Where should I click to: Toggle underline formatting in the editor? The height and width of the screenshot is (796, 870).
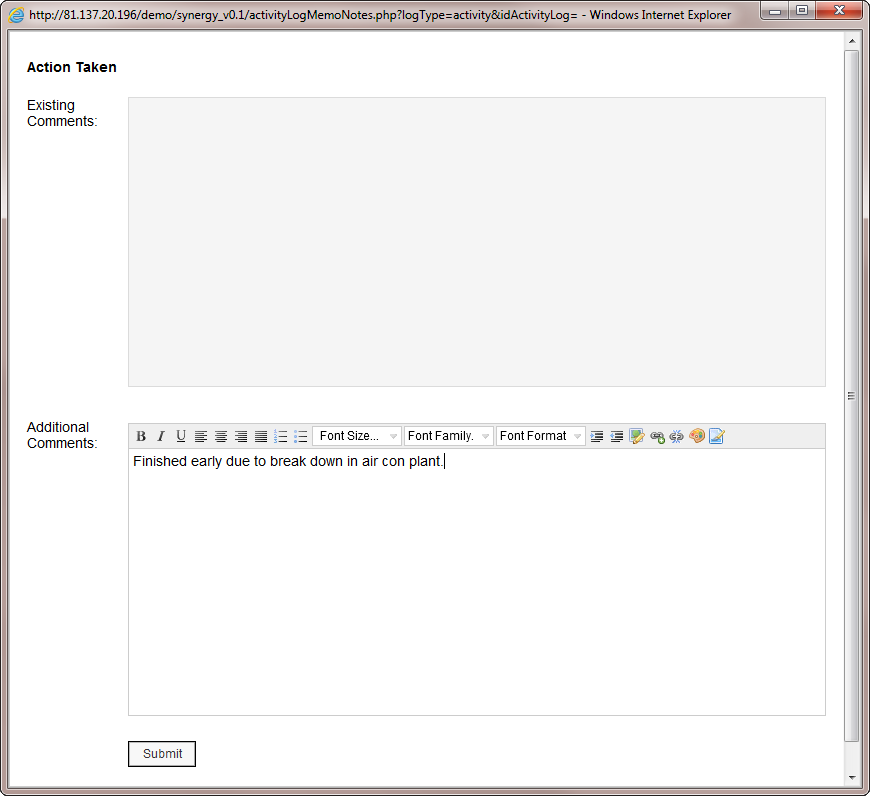point(181,436)
